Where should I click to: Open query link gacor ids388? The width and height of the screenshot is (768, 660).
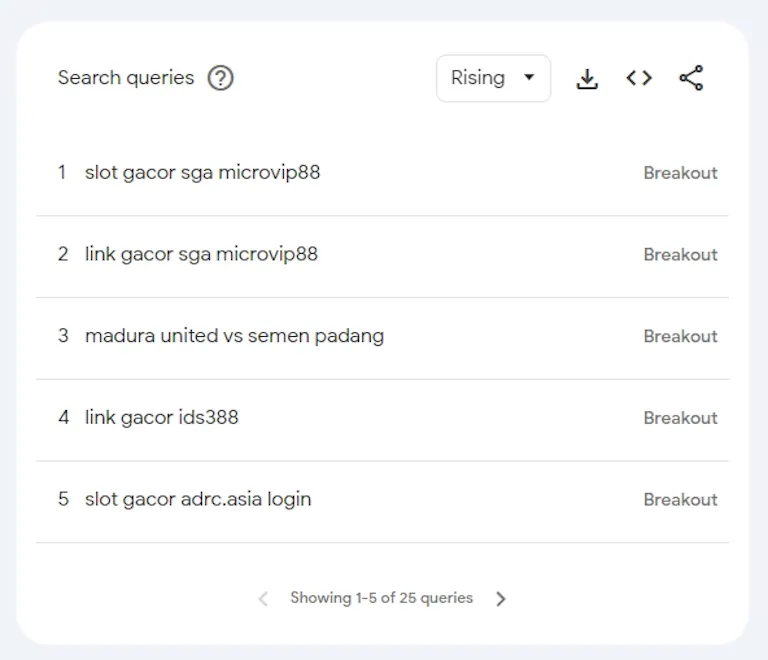tap(162, 418)
